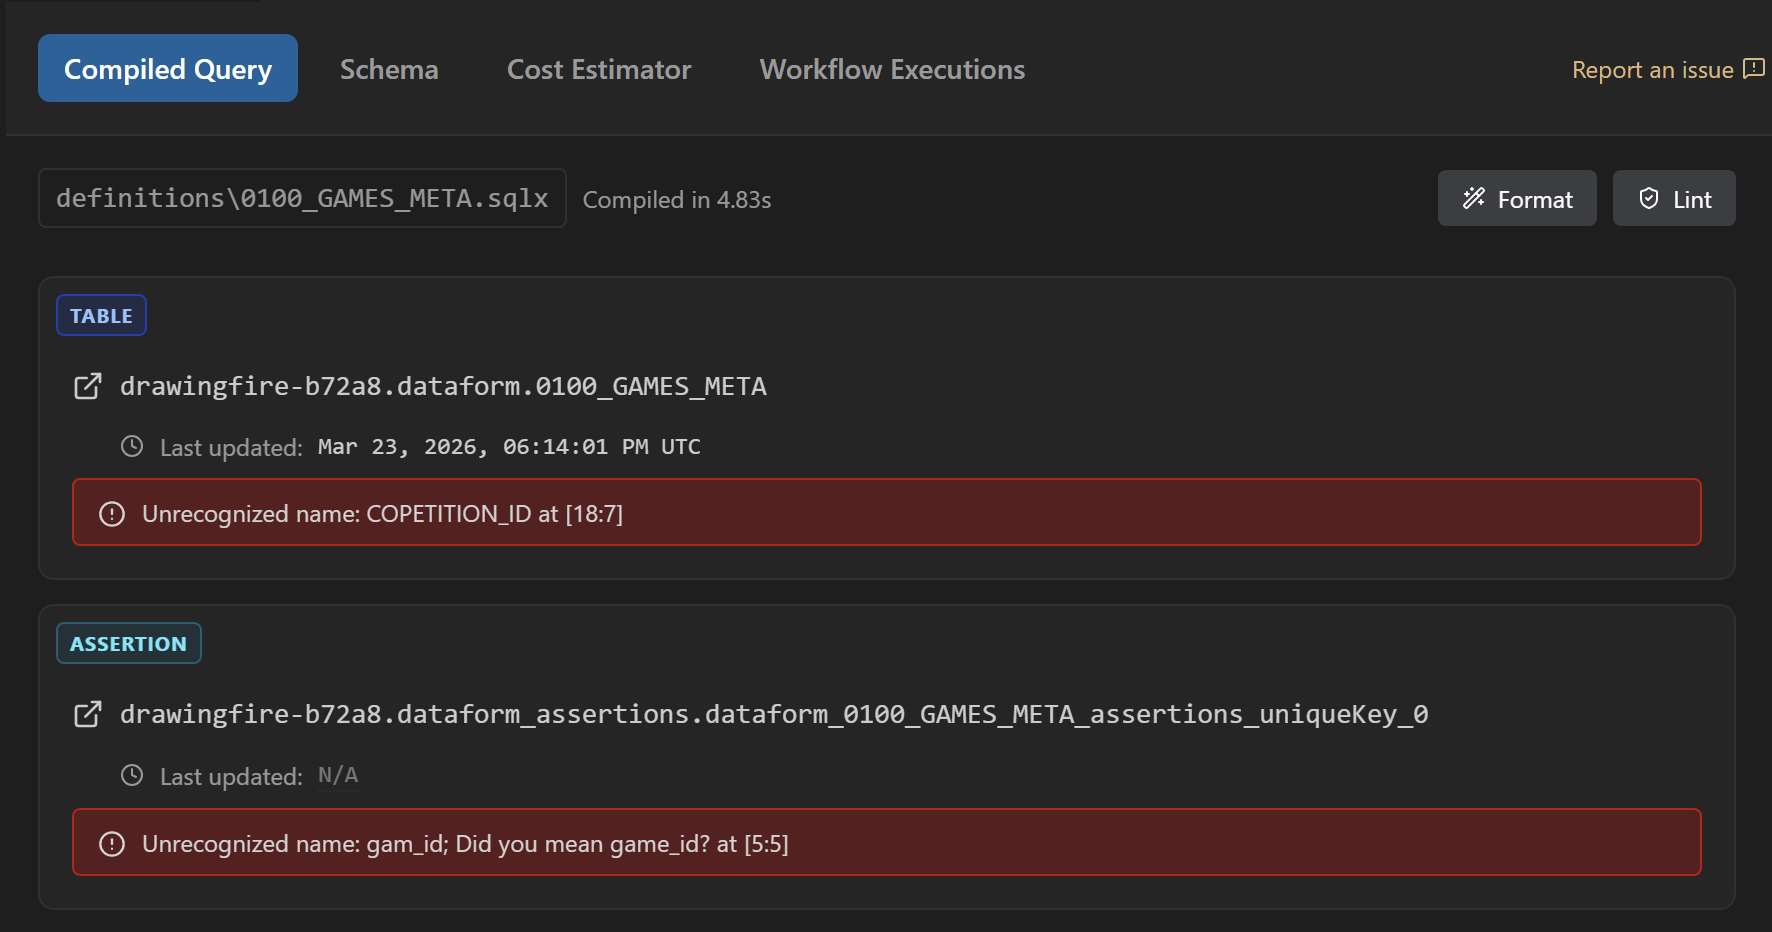1772x932 pixels.
Task: Click the clock icon in TABLE card
Action: [132, 446]
